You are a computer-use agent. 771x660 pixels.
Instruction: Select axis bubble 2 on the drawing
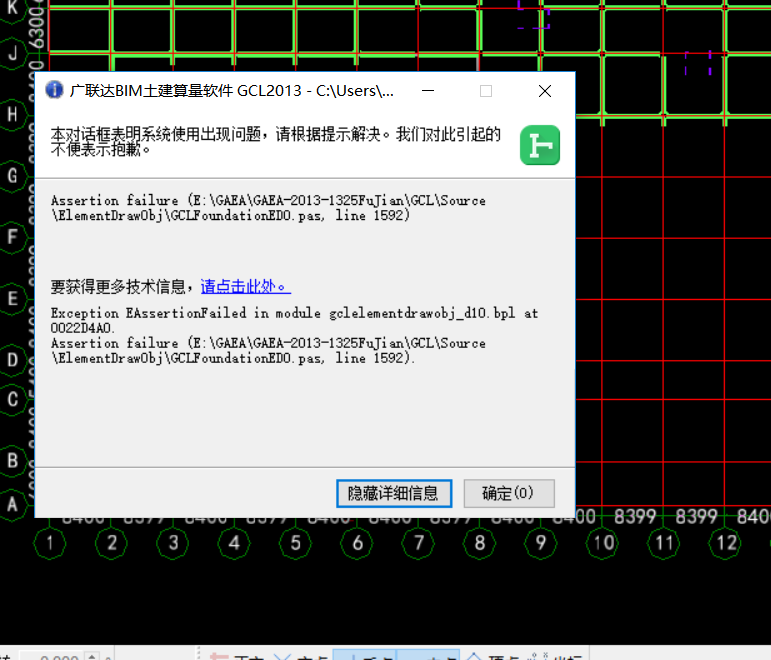[112, 543]
